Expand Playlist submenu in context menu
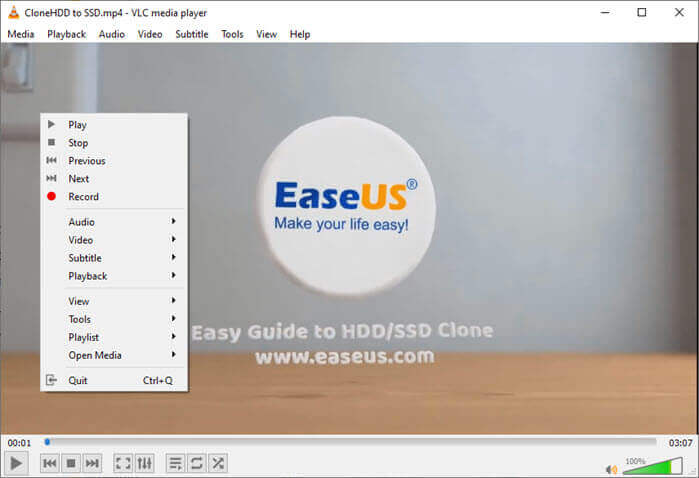Image resolution: width=699 pixels, height=478 pixels. [114, 337]
